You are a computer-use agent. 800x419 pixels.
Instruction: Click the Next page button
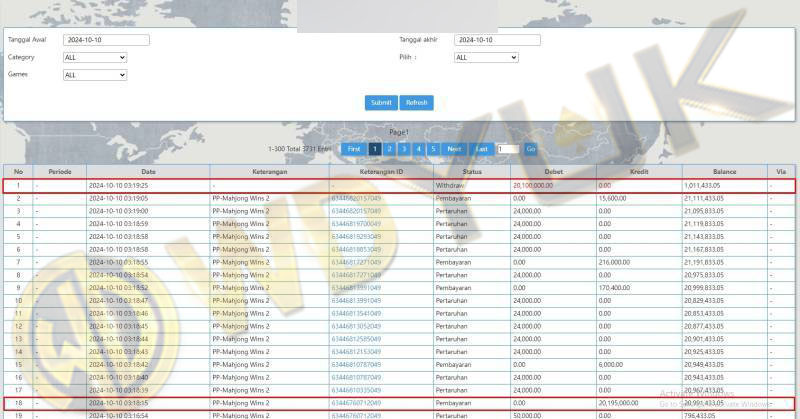455,149
